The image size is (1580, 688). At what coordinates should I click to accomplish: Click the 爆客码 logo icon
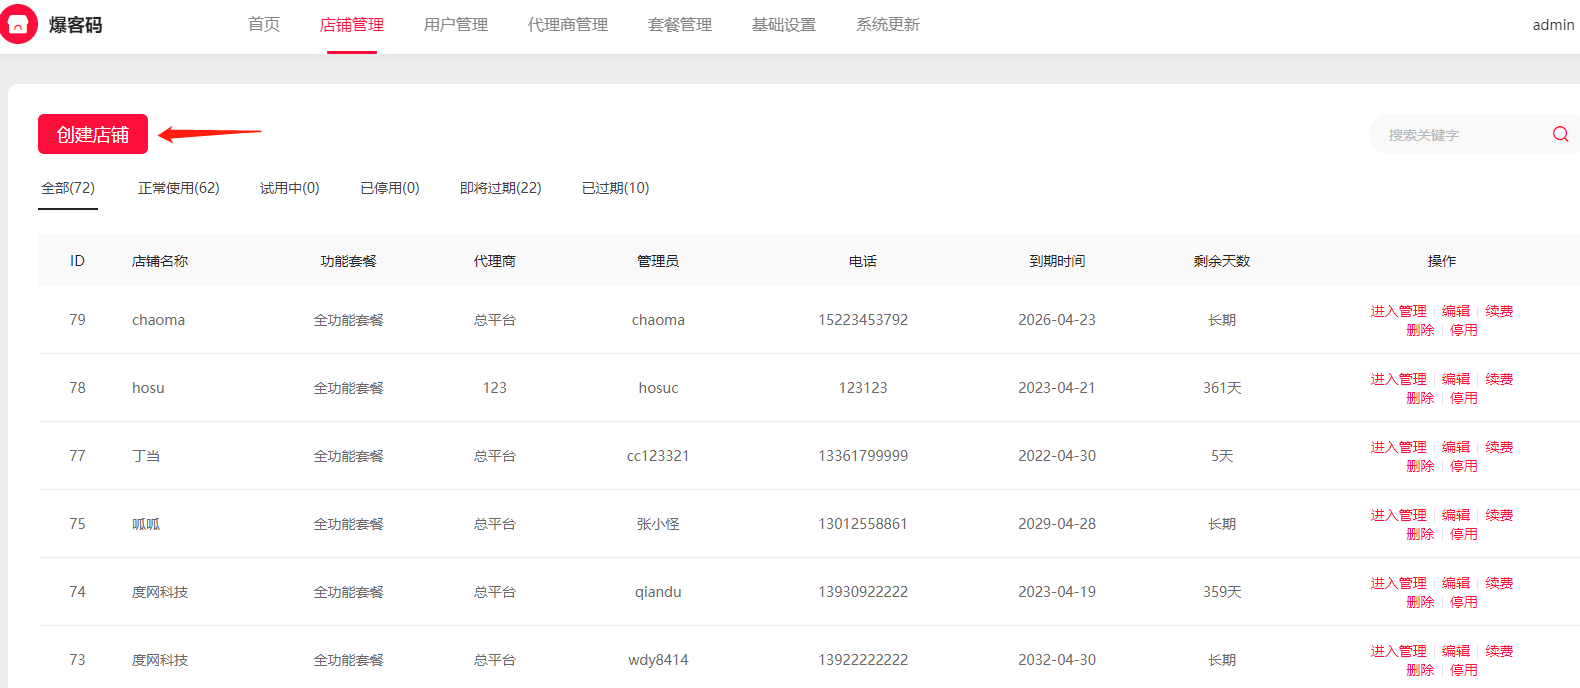(x=19, y=24)
